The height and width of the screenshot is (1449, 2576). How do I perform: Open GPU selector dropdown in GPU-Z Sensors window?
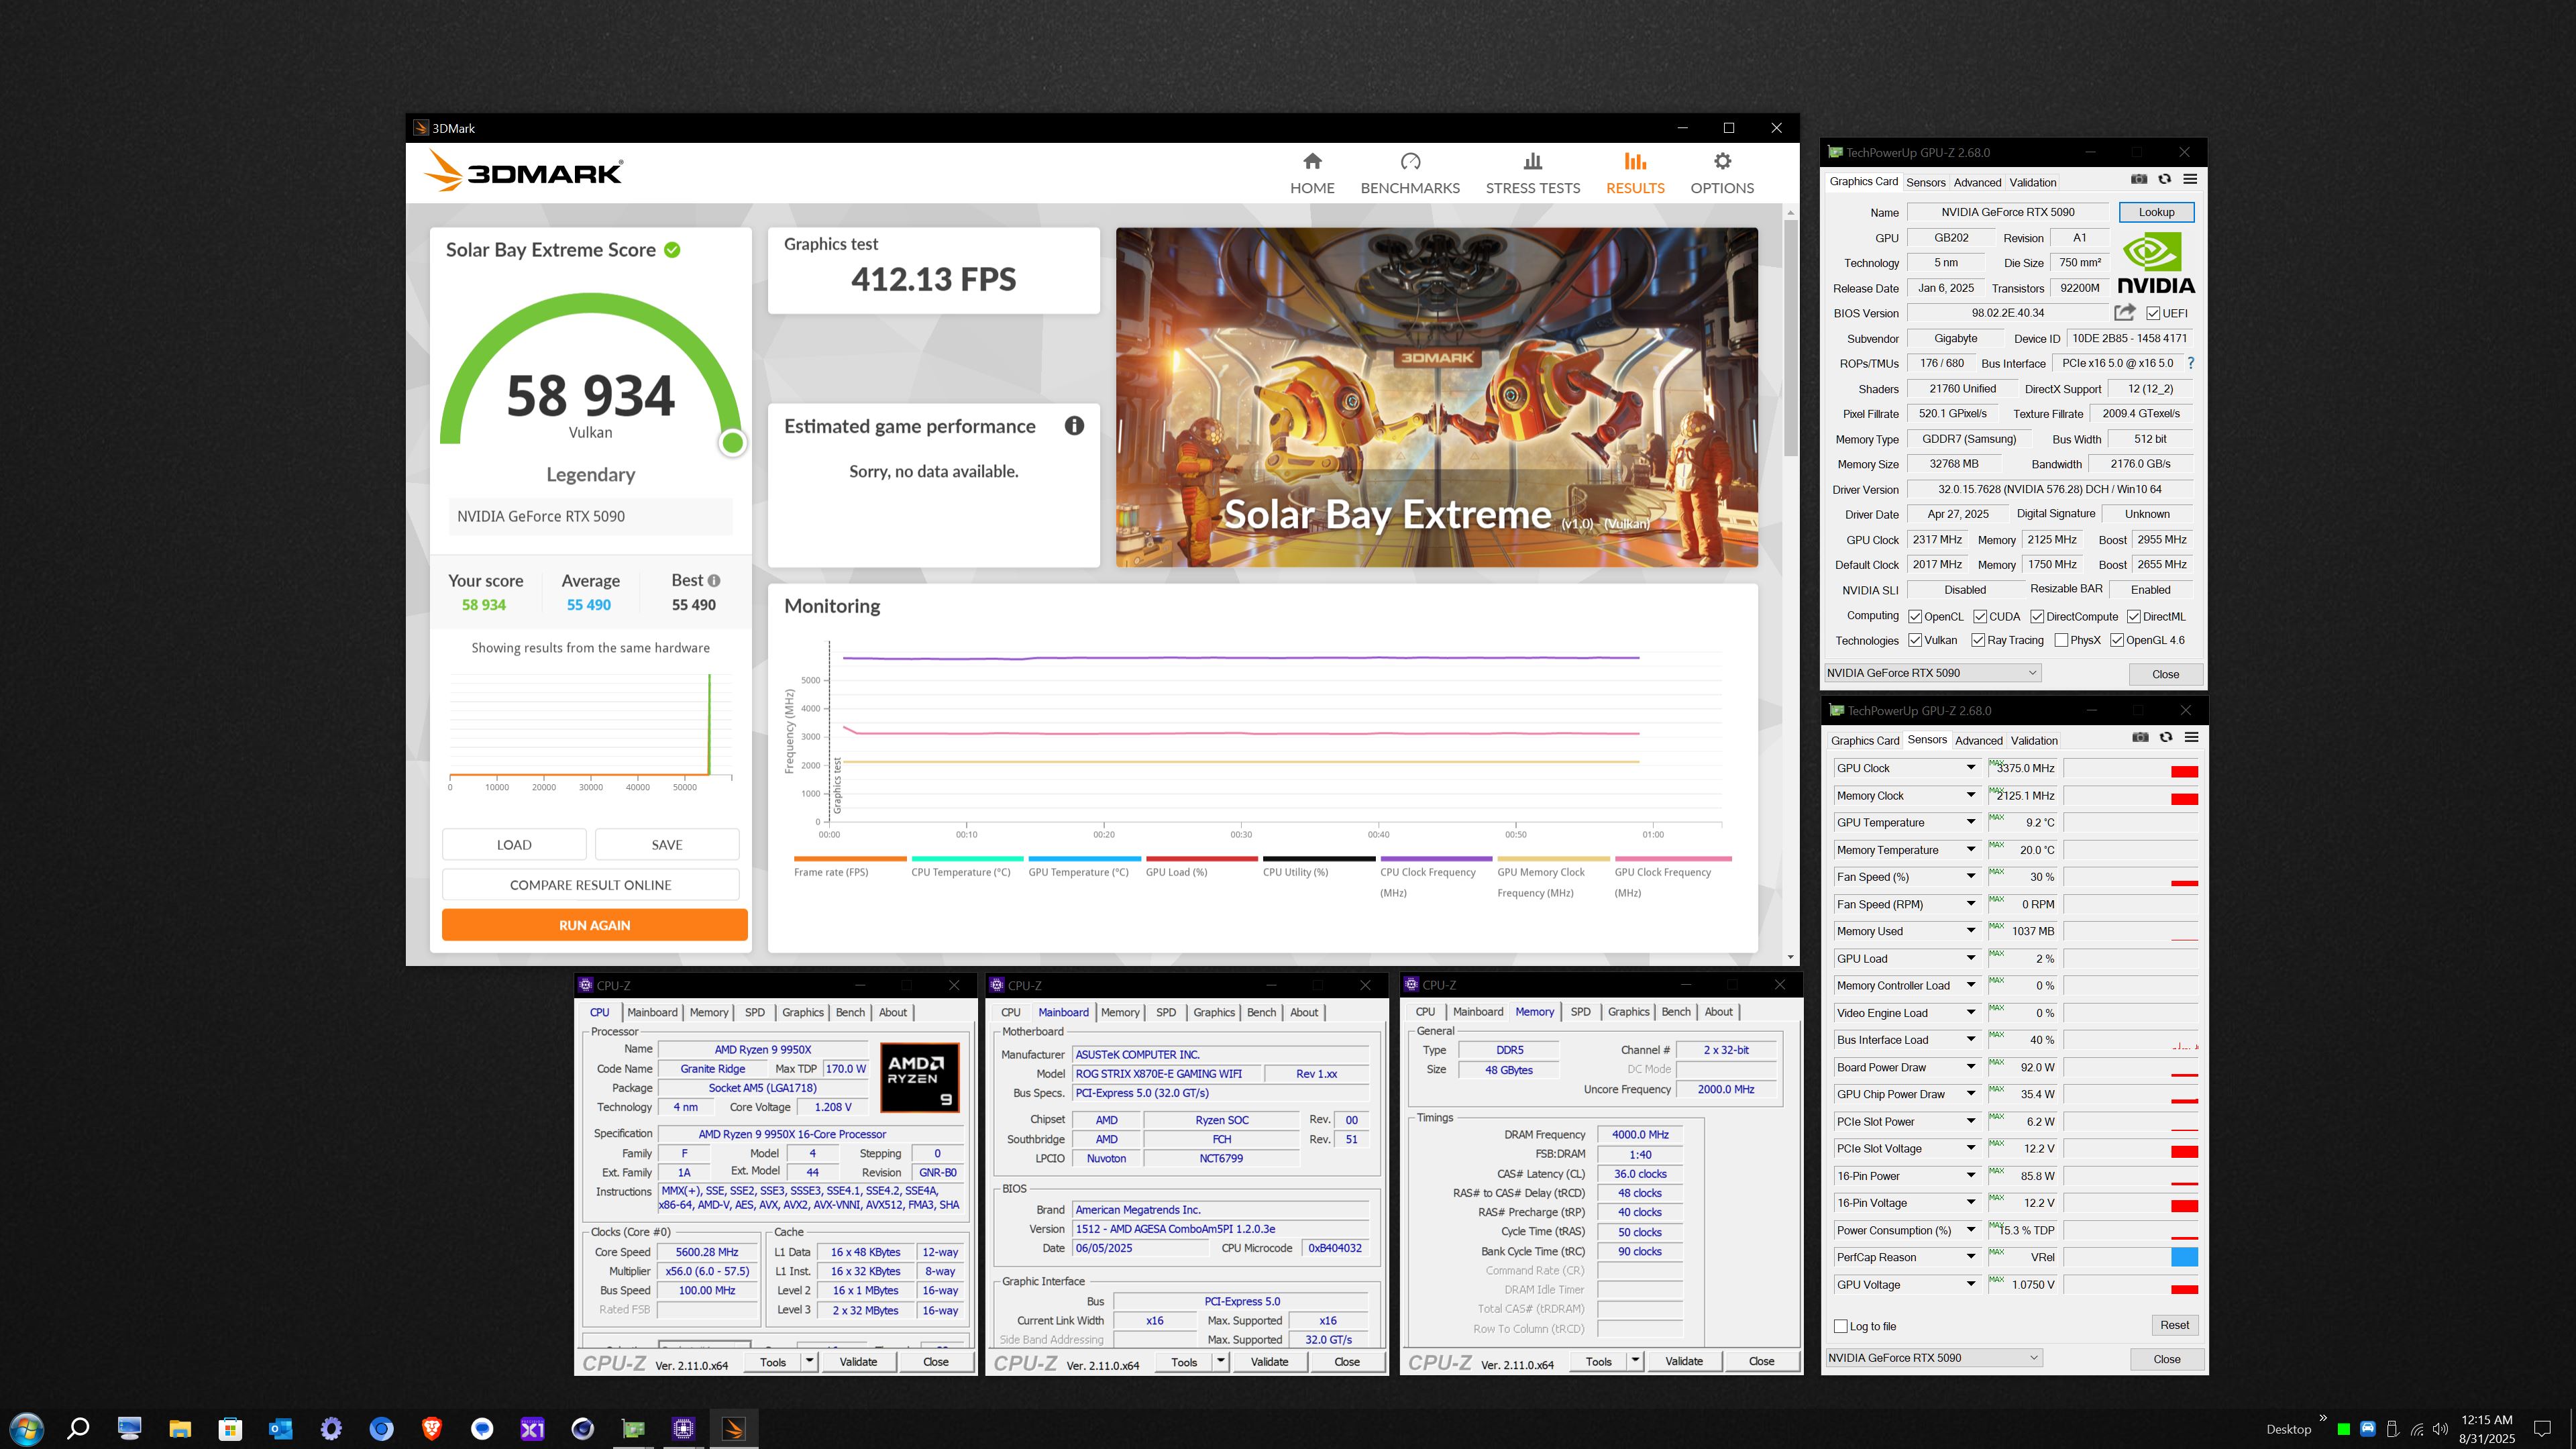1933,1358
